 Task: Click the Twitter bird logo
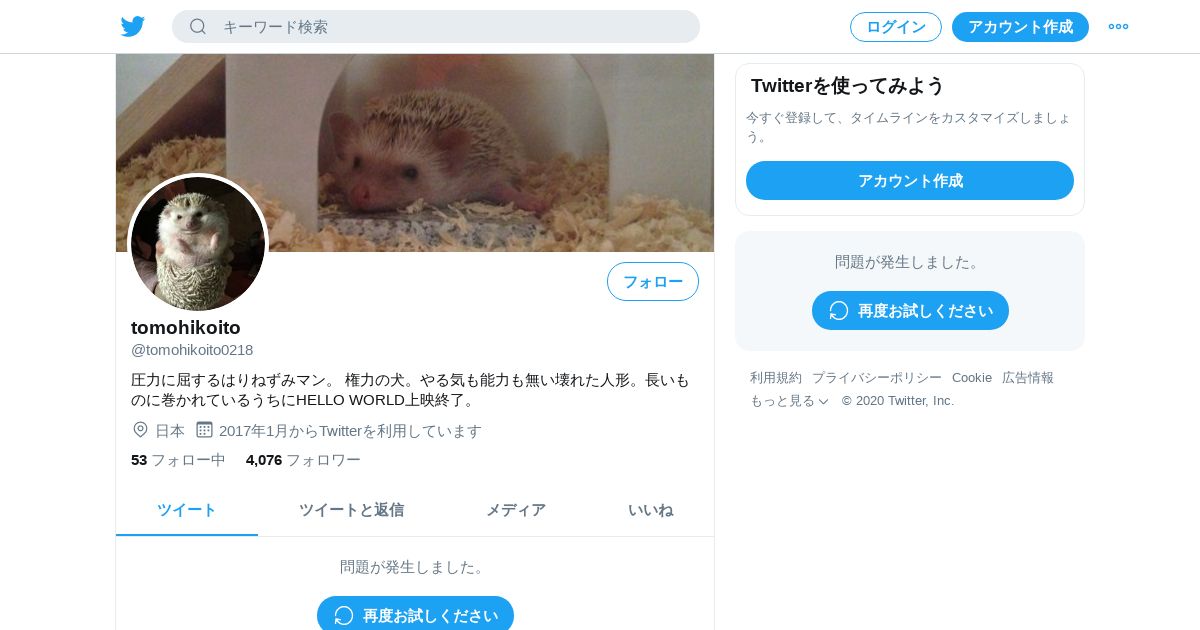(133, 27)
